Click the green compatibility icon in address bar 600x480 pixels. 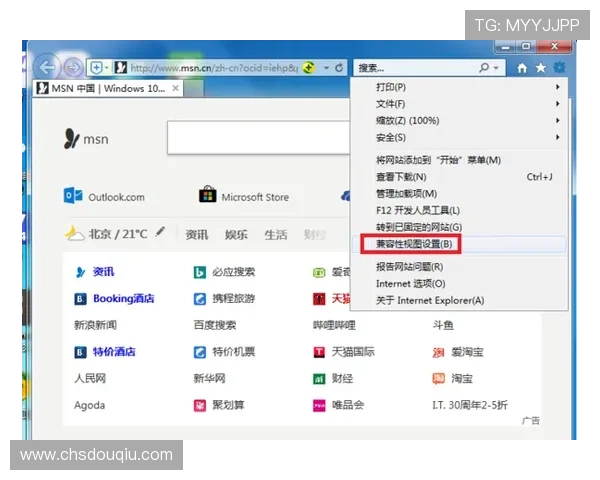[308, 68]
